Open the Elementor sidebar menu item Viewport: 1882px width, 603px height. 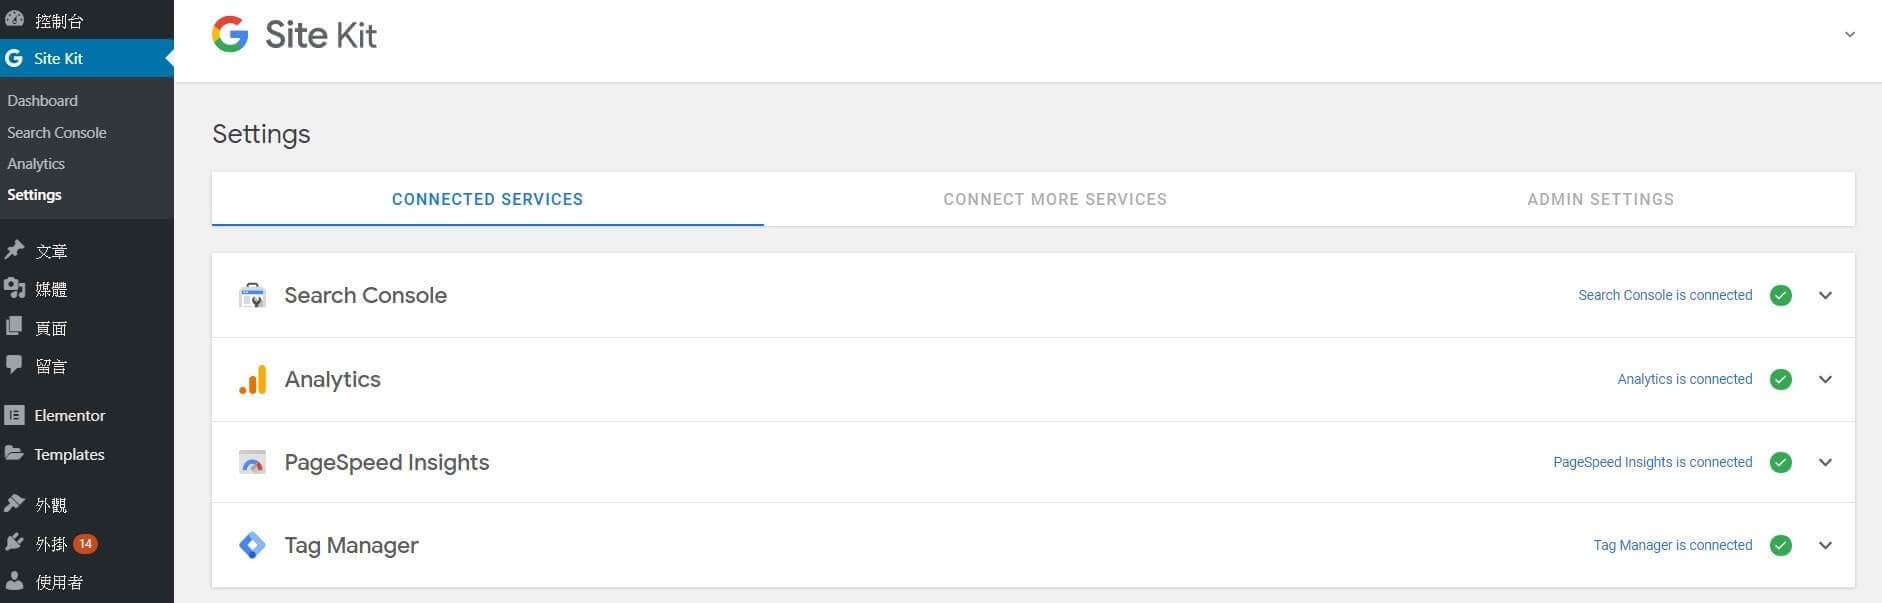click(x=69, y=415)
